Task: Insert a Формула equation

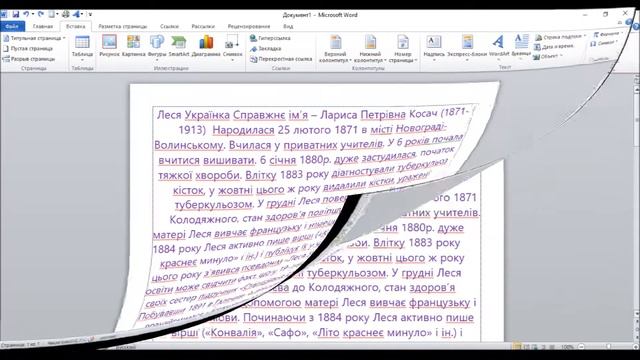Action: click(x=608, y=34)
